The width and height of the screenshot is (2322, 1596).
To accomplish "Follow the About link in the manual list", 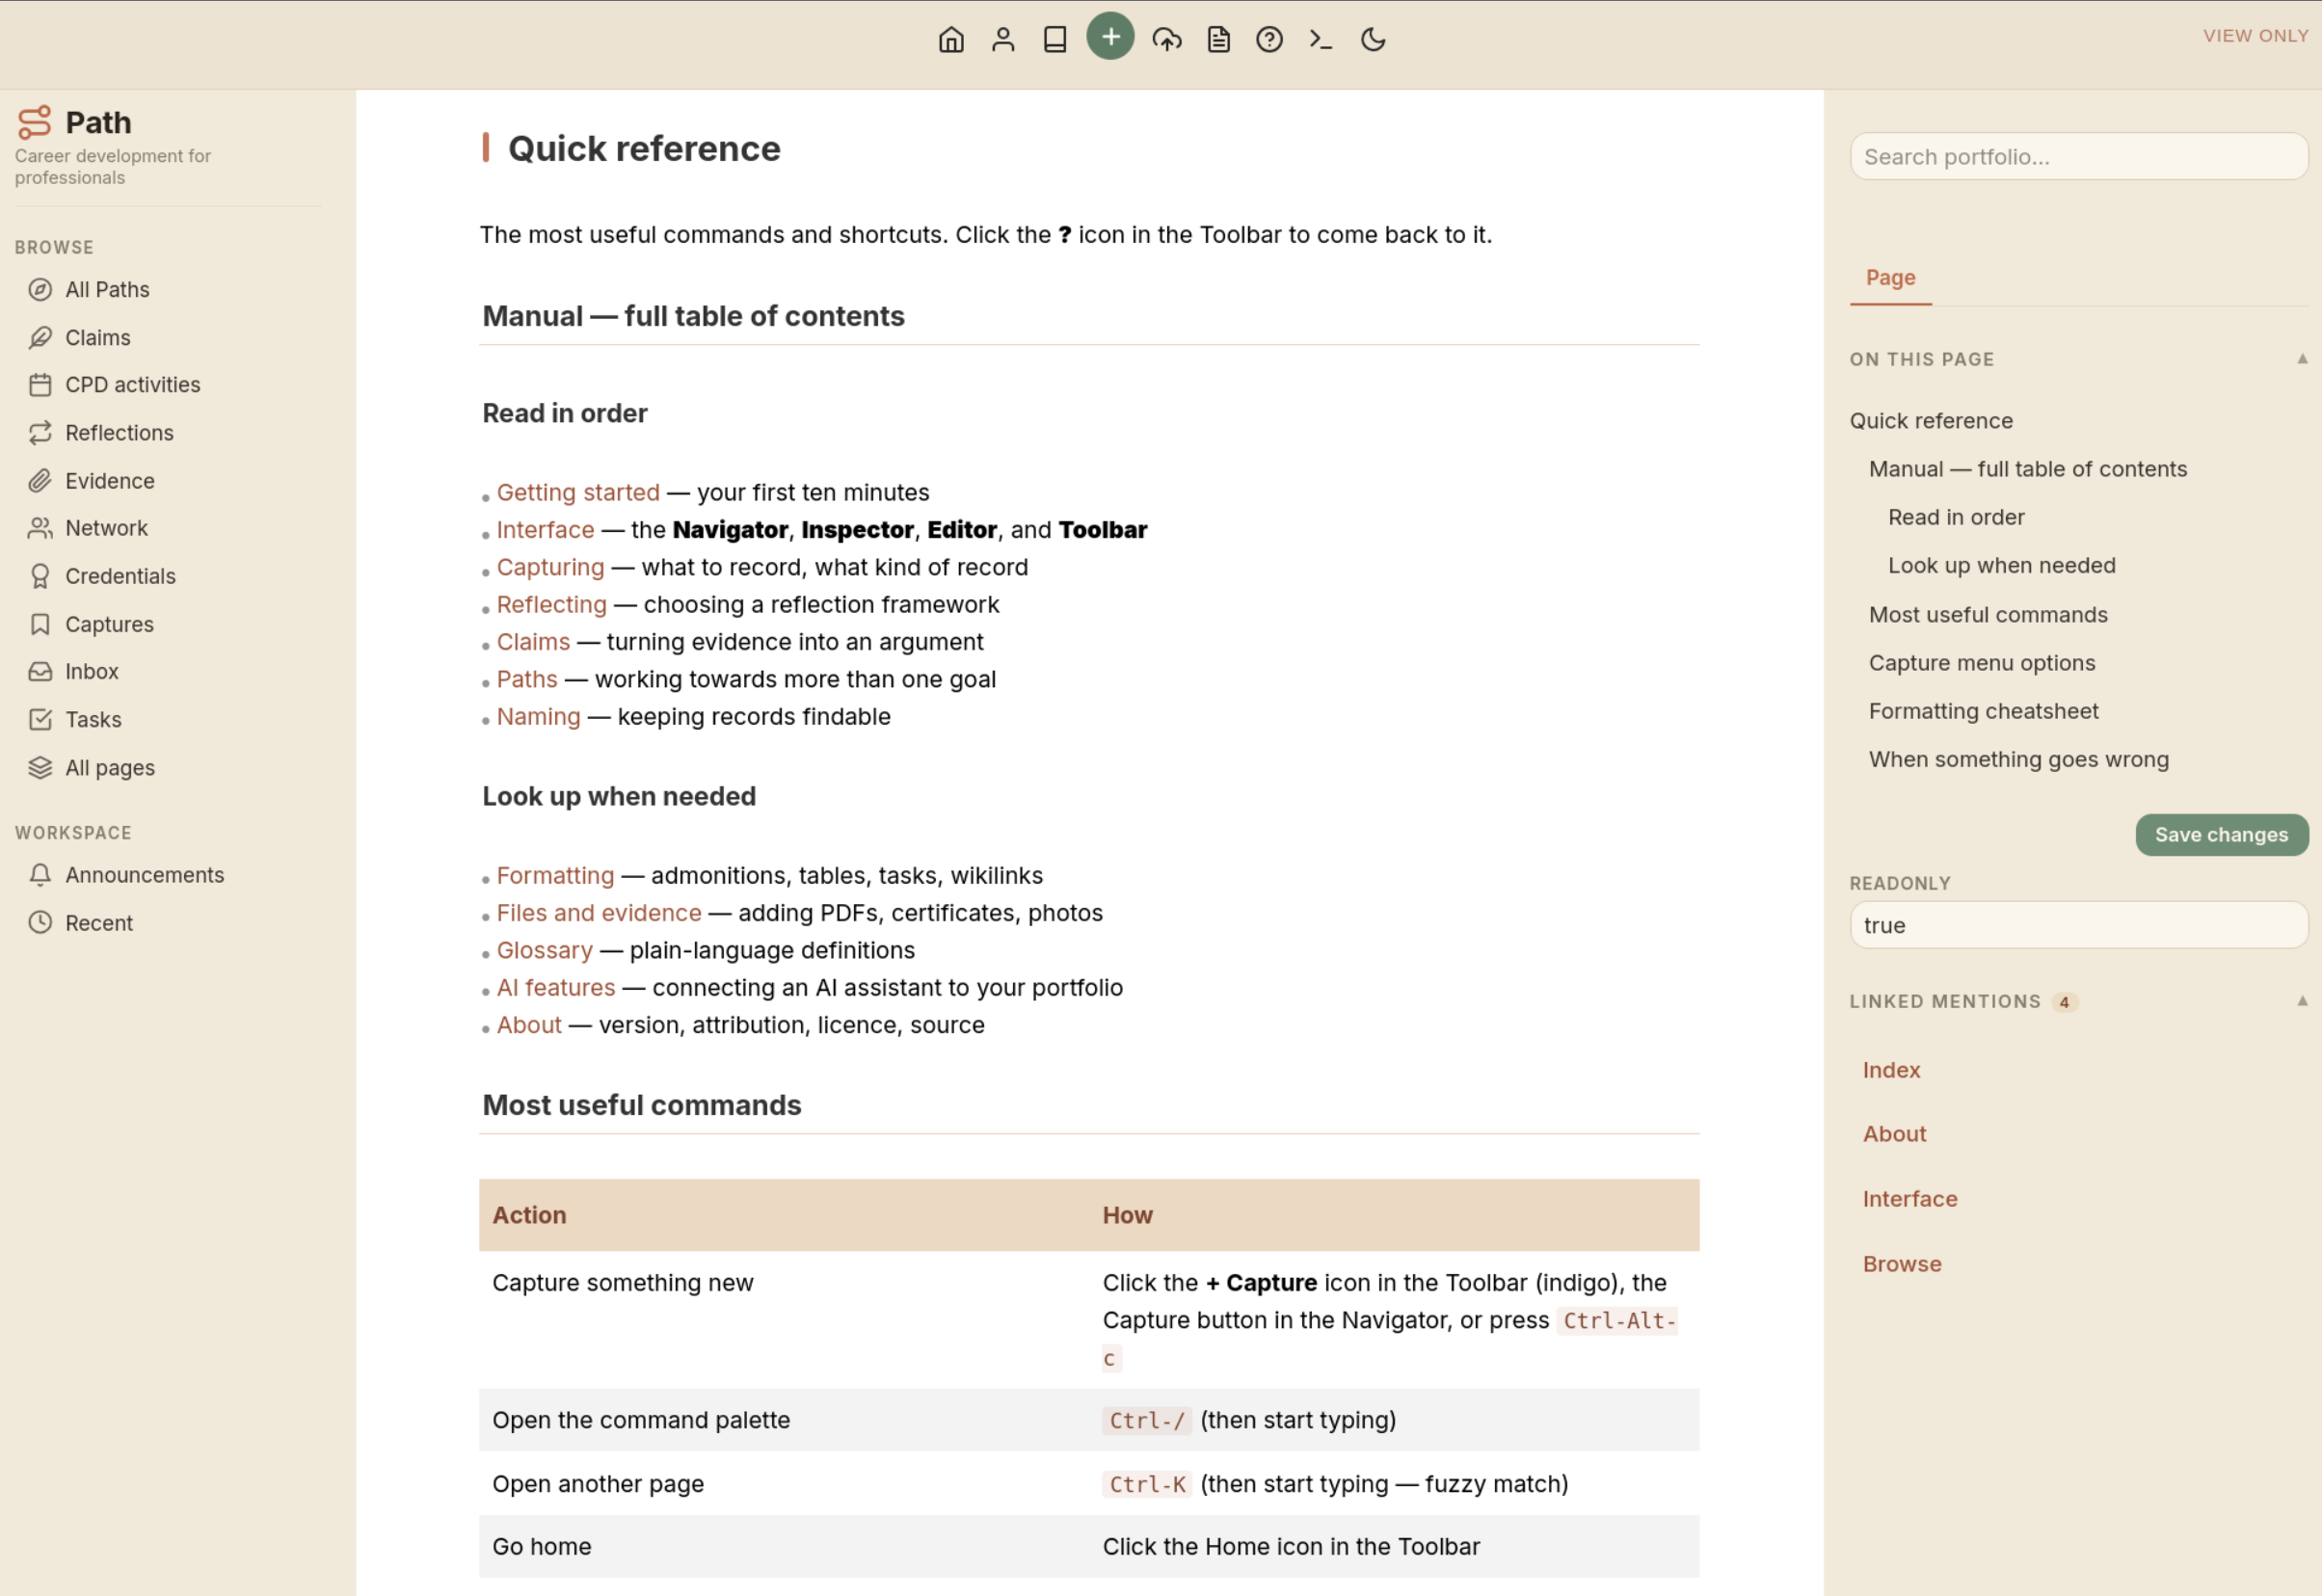I will 529,1025.
